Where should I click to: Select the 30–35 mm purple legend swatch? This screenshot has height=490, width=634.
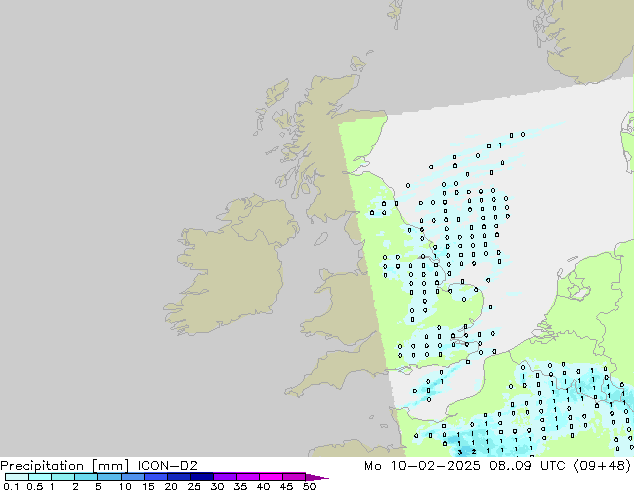tap(225, 477)
